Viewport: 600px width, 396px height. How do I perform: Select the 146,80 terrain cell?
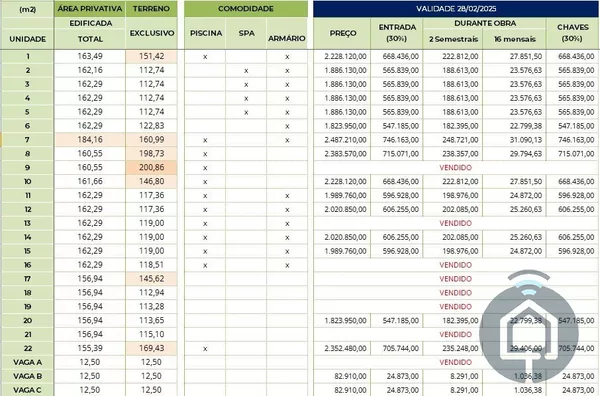[x=152, y=181]
